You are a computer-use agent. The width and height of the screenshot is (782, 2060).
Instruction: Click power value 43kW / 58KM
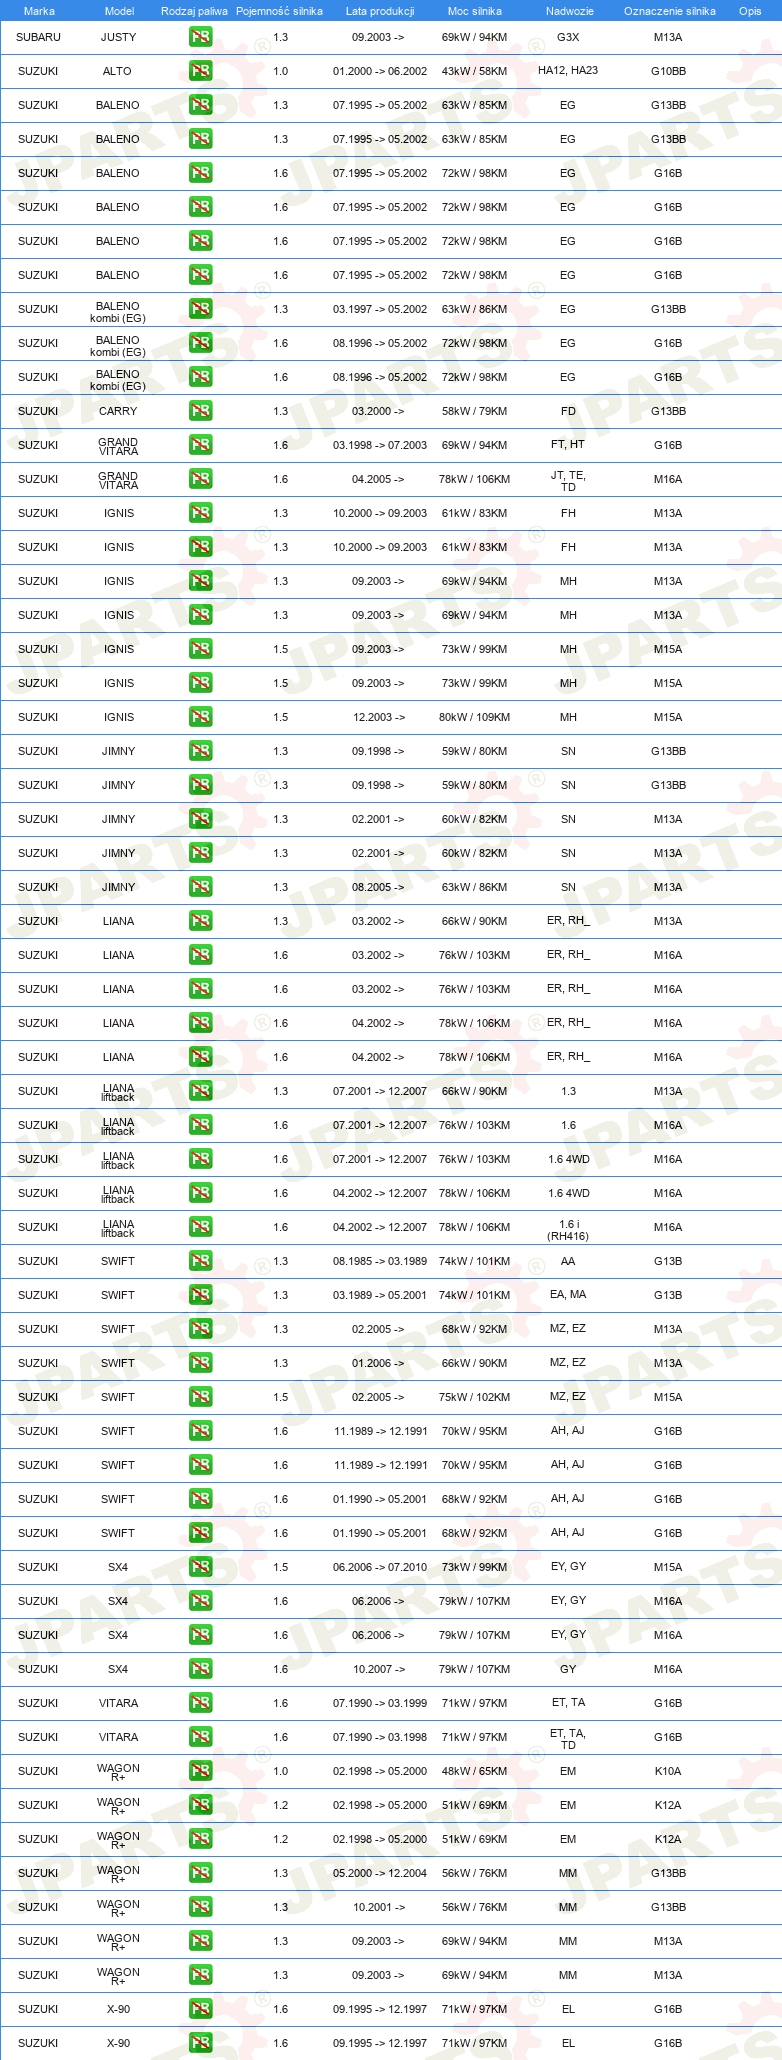[x=474, y=71]
